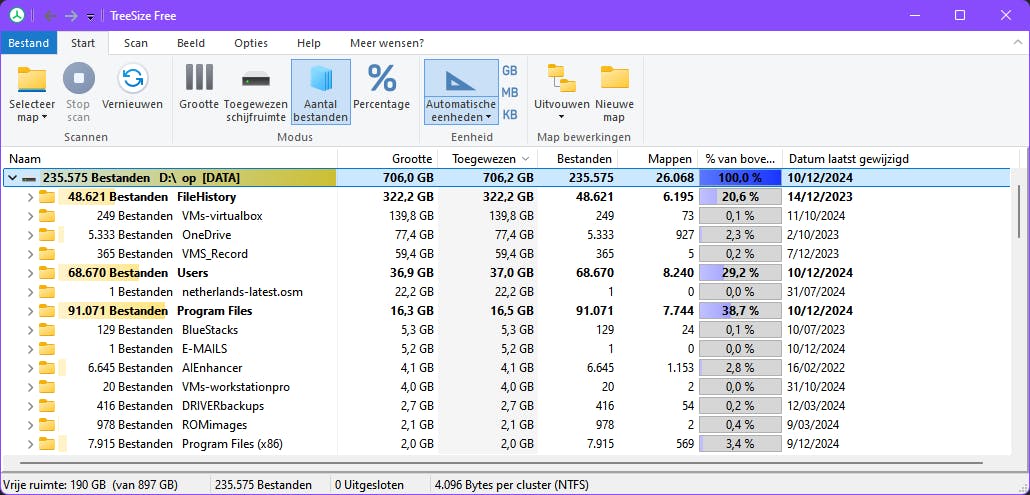Screen dimensions: 1030x495
Task: Open the Help tab
Action: pyautogui.click(x=309, y=43)
